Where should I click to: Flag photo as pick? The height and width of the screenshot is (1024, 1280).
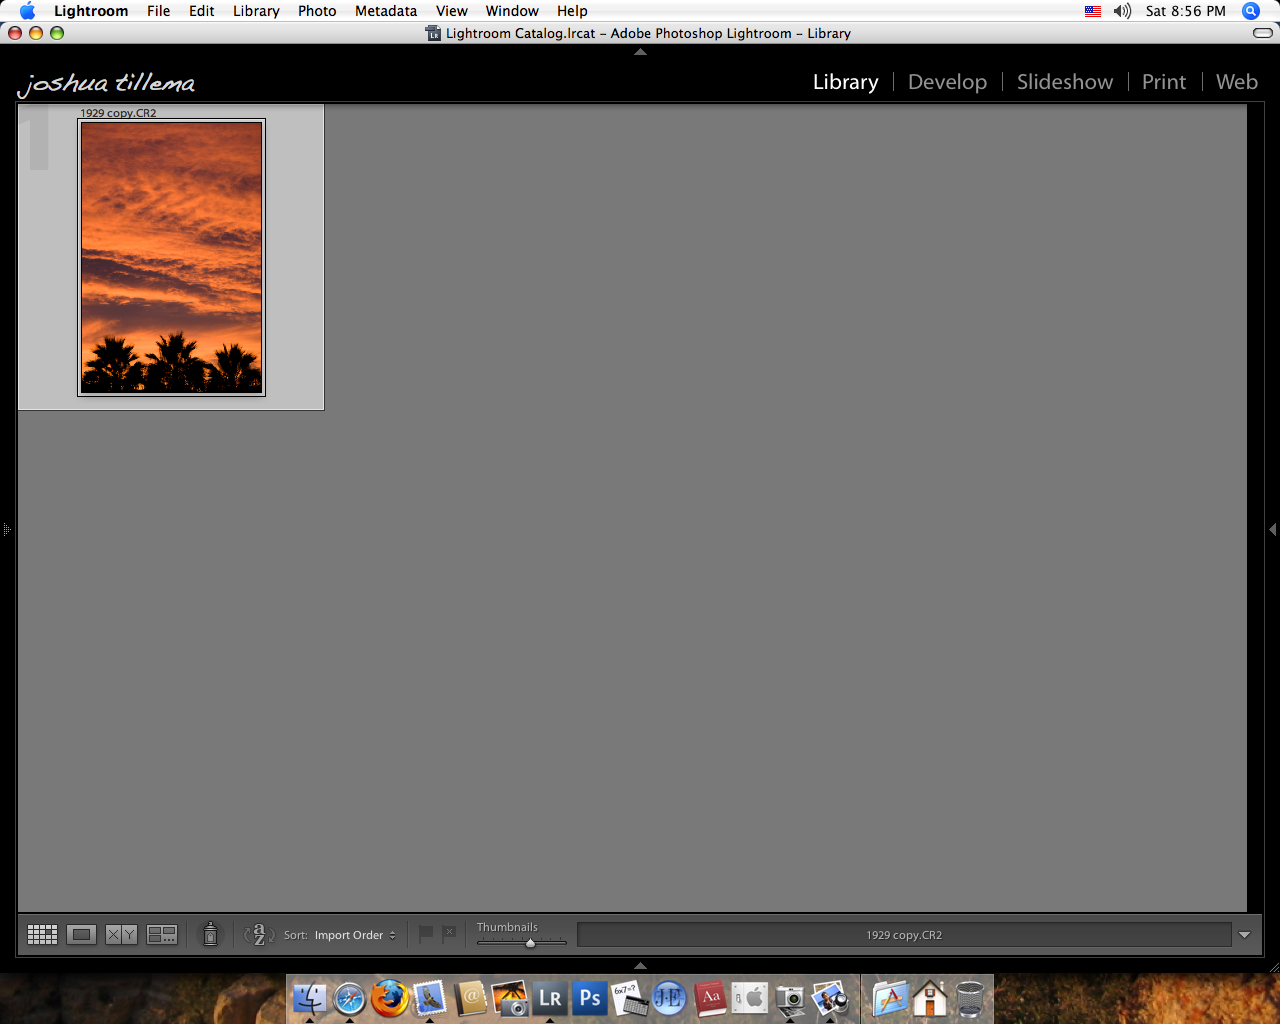coord(426,933)
